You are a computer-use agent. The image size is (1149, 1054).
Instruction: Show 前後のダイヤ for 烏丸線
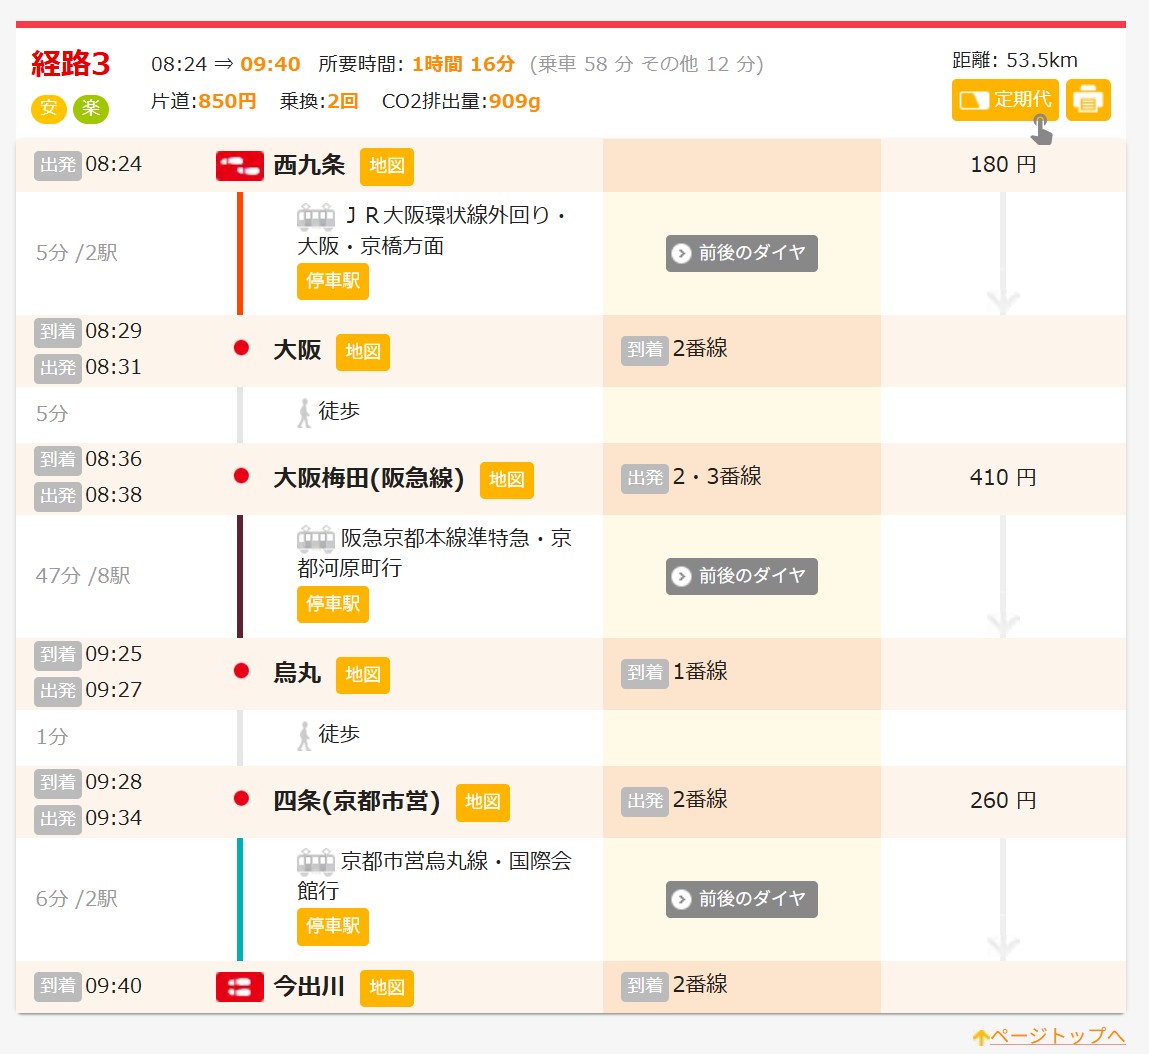[x=741, y=899]
